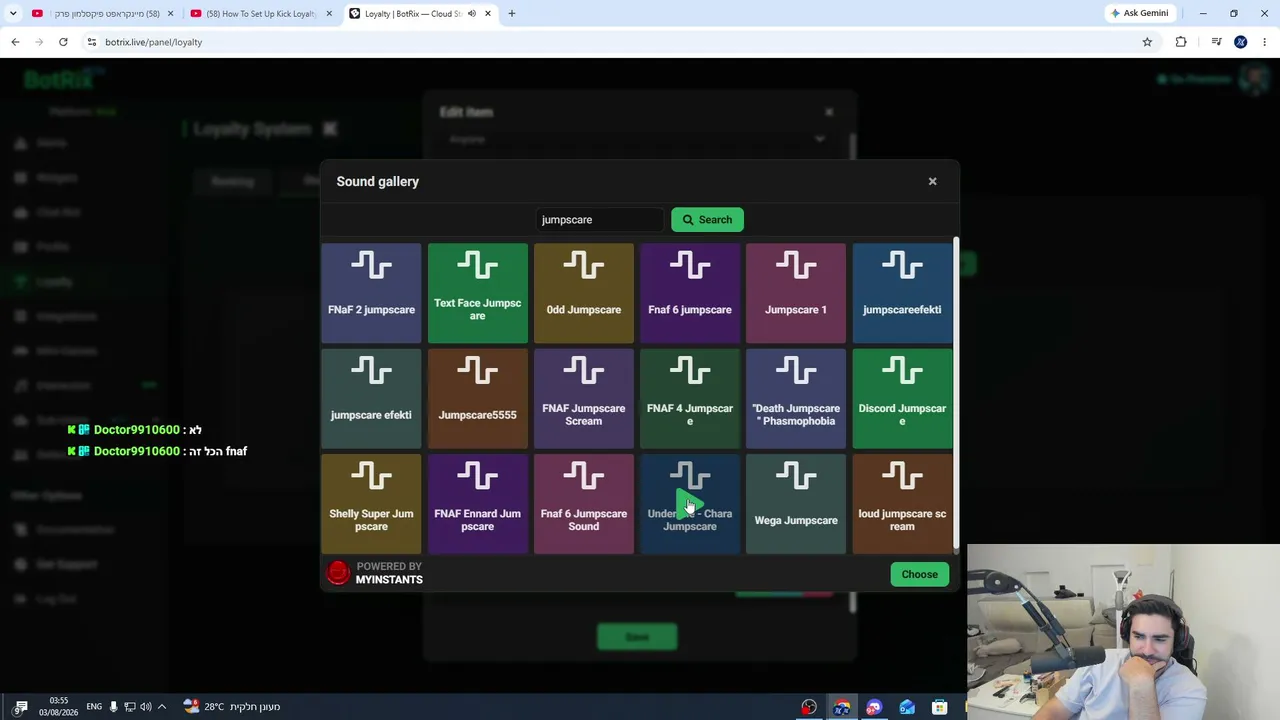Click the sound search field containing "jumpscare"
This screenshot has width=1280, height=720.
(x=599, y=220)
